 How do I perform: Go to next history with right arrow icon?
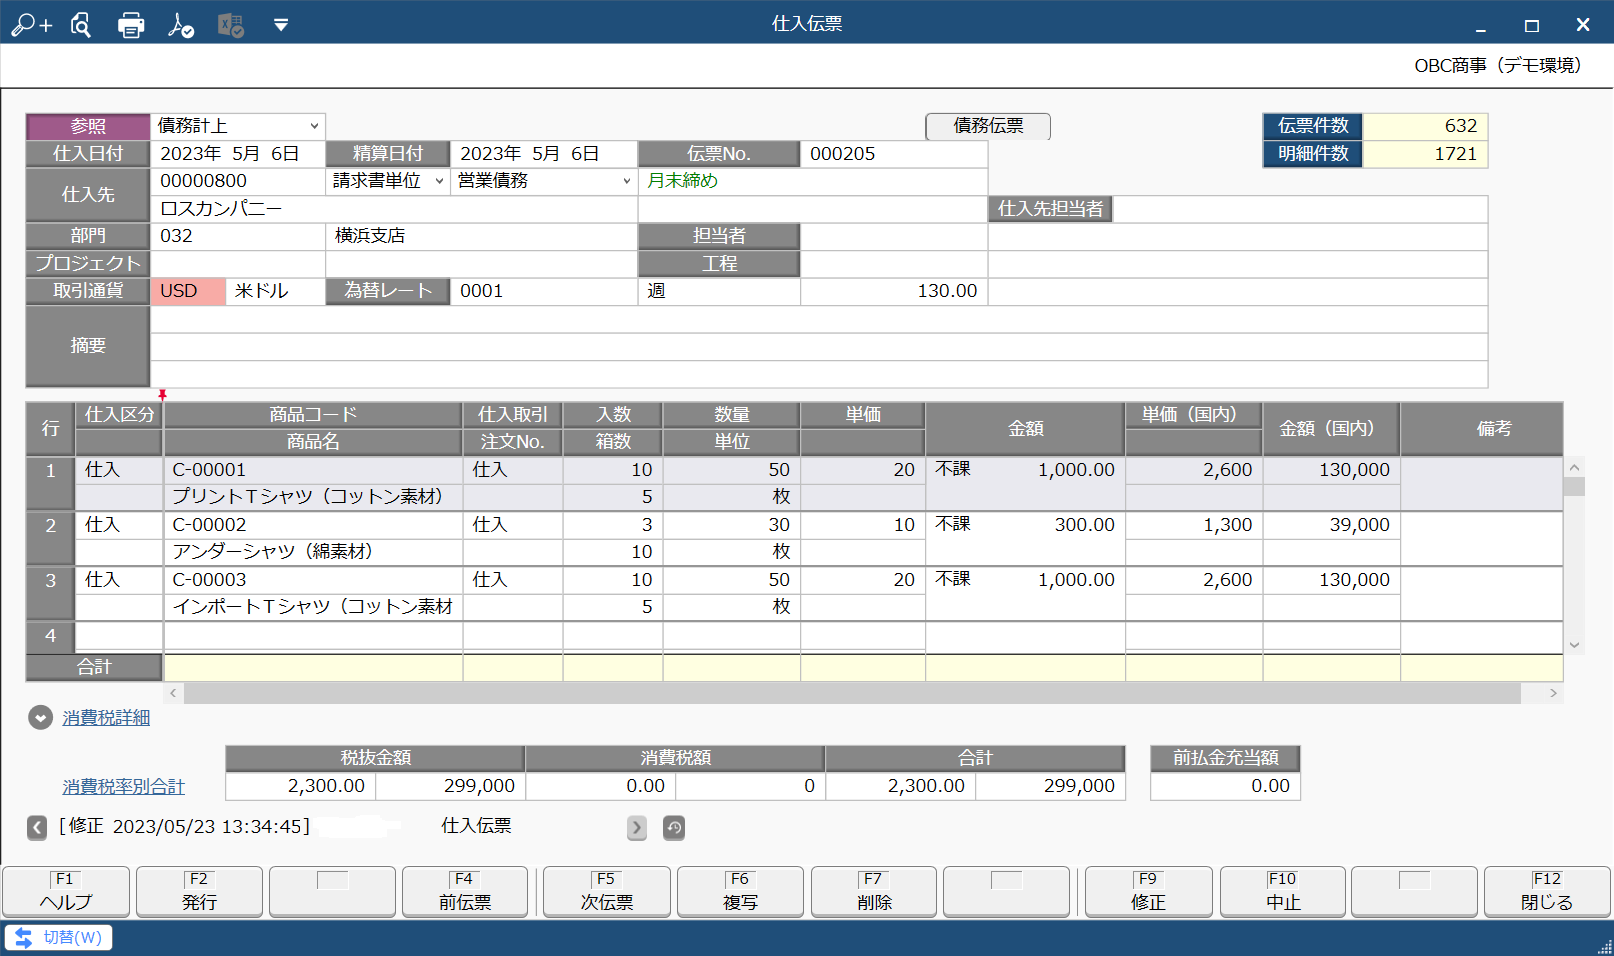point(637,827)
